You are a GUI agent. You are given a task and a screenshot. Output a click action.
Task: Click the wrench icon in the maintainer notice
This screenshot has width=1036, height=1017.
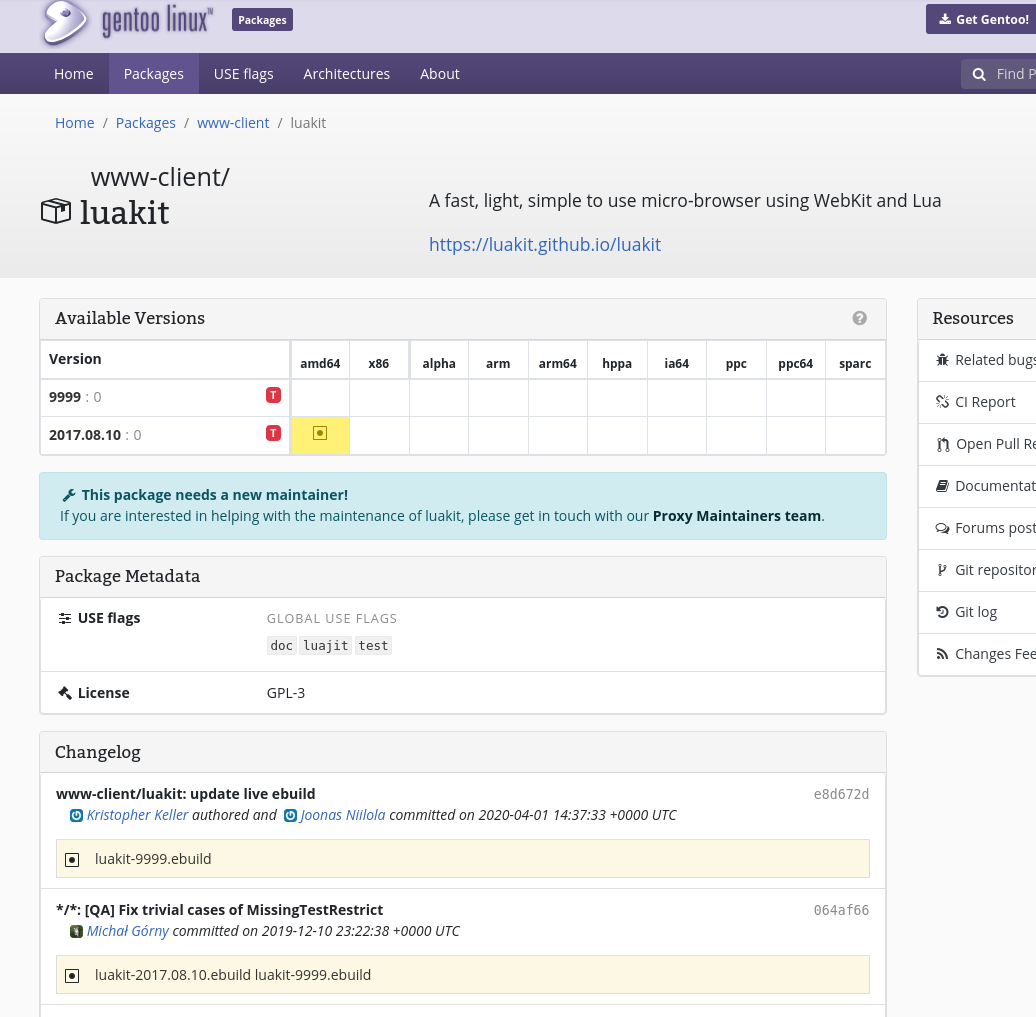pyautogui.click(x=69, y=495)
